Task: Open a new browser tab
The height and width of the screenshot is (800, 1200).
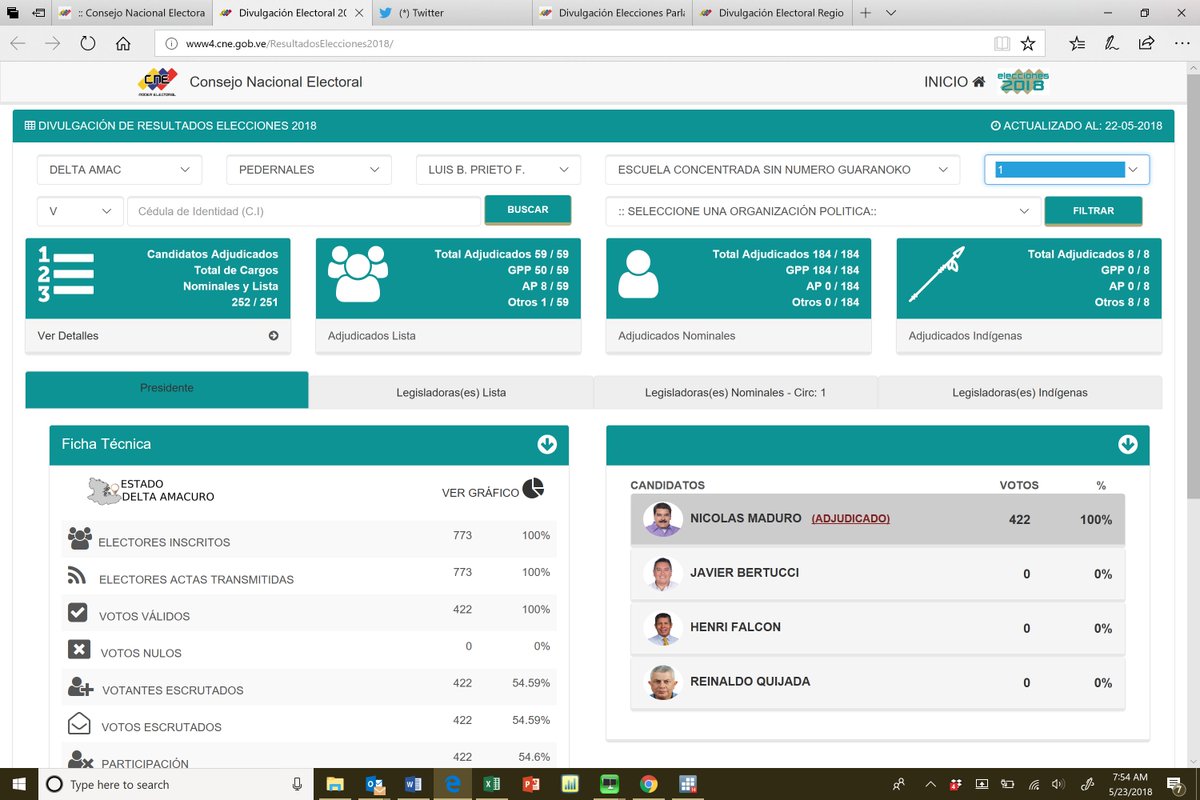Action: tap(866, 13)
